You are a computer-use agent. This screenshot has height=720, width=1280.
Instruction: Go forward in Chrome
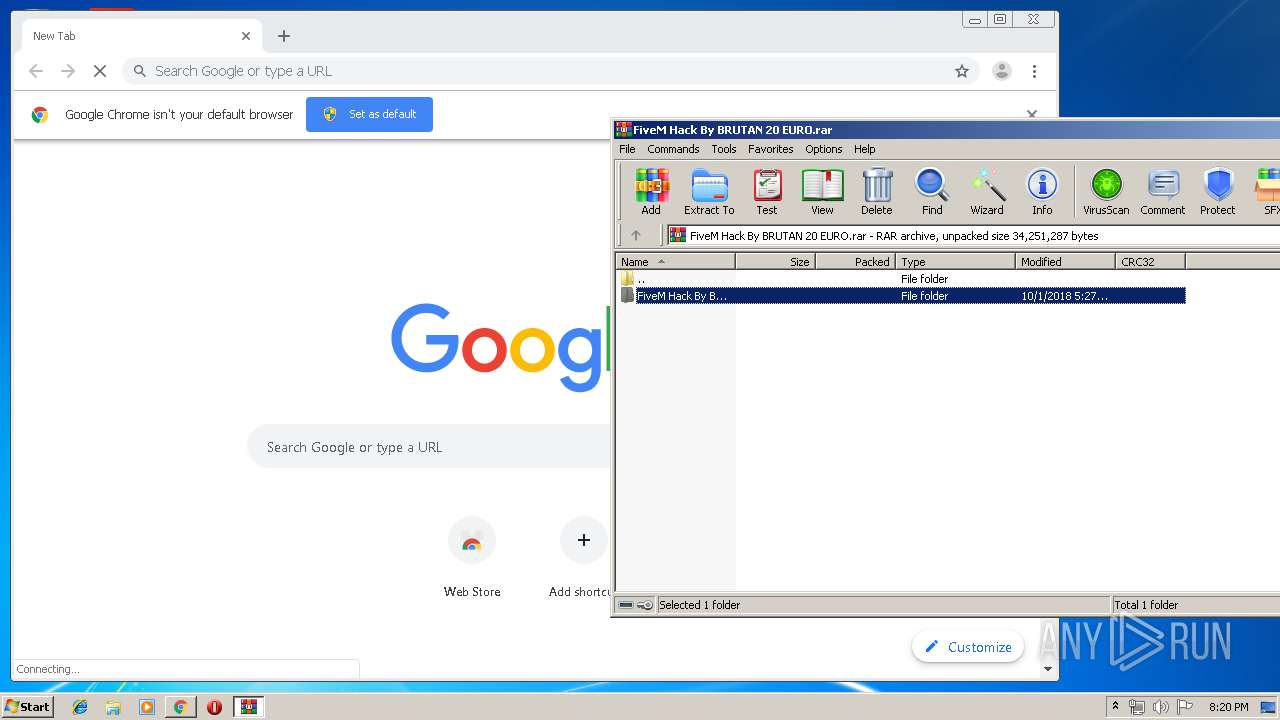pyautogui.click(x=68, y=71)
